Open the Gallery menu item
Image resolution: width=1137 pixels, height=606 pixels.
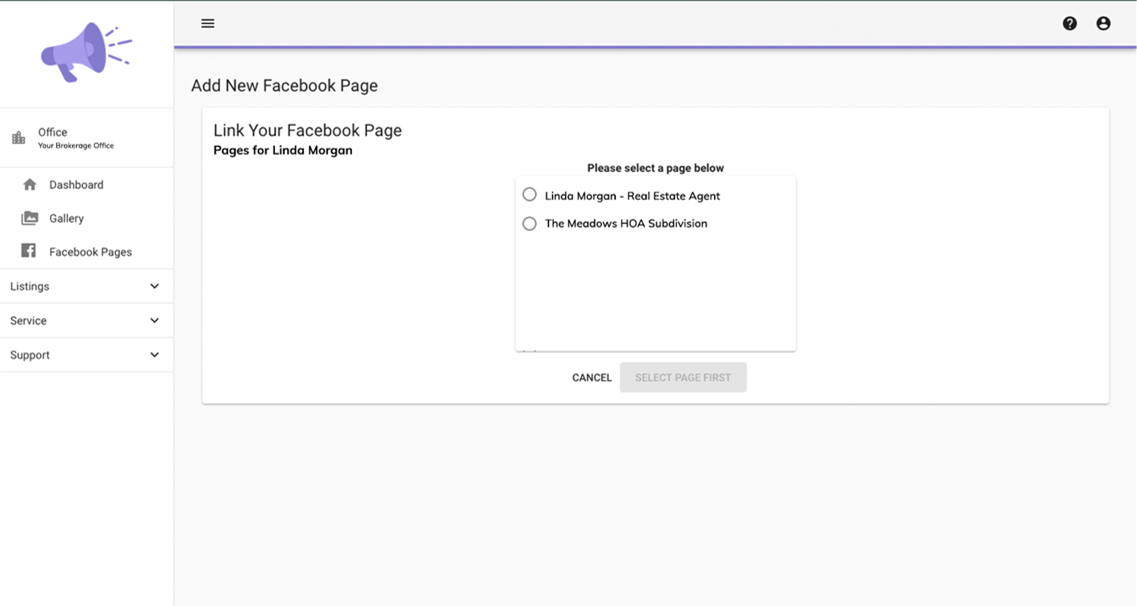click(x=67, y=218)
